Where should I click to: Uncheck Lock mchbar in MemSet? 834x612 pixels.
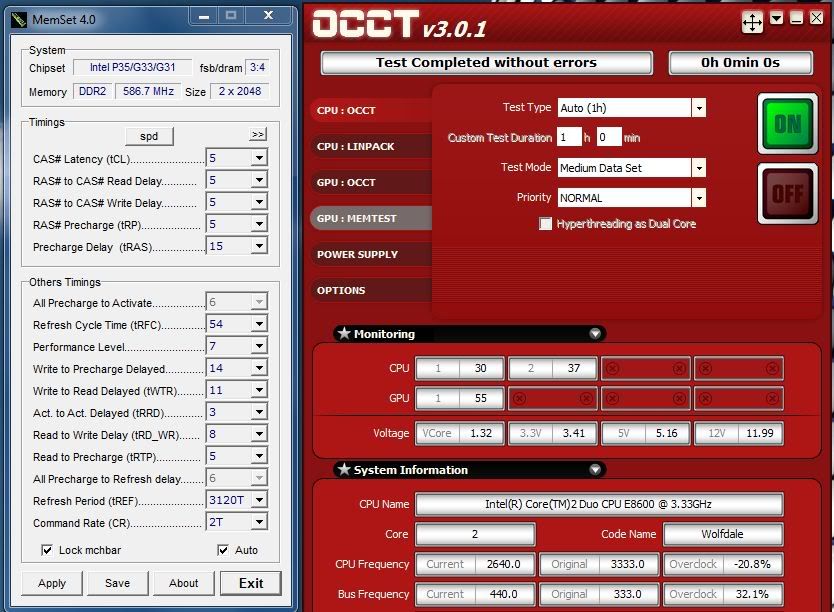tap(47, 550)
